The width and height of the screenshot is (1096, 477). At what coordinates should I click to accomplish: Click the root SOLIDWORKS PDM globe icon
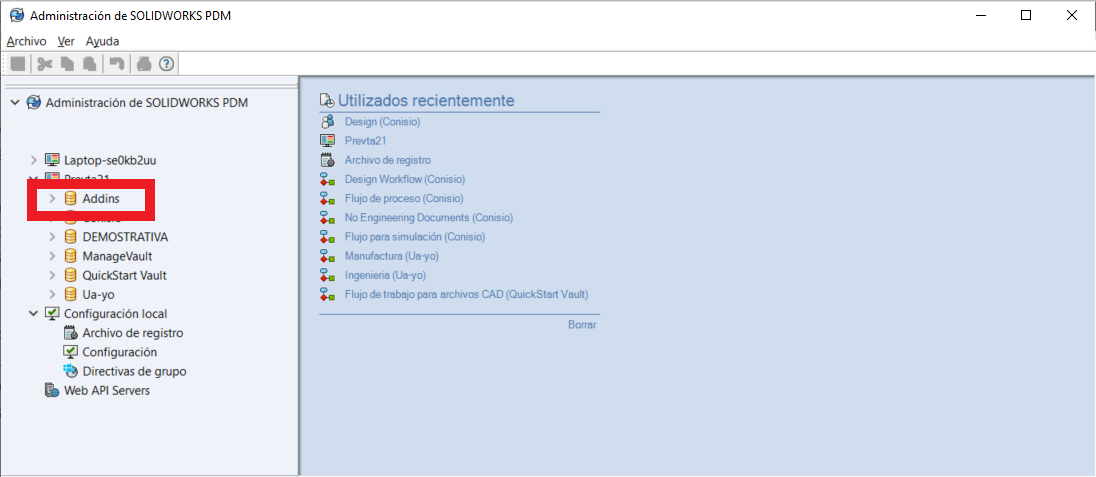pyautogui.click(x=34, y=103)
